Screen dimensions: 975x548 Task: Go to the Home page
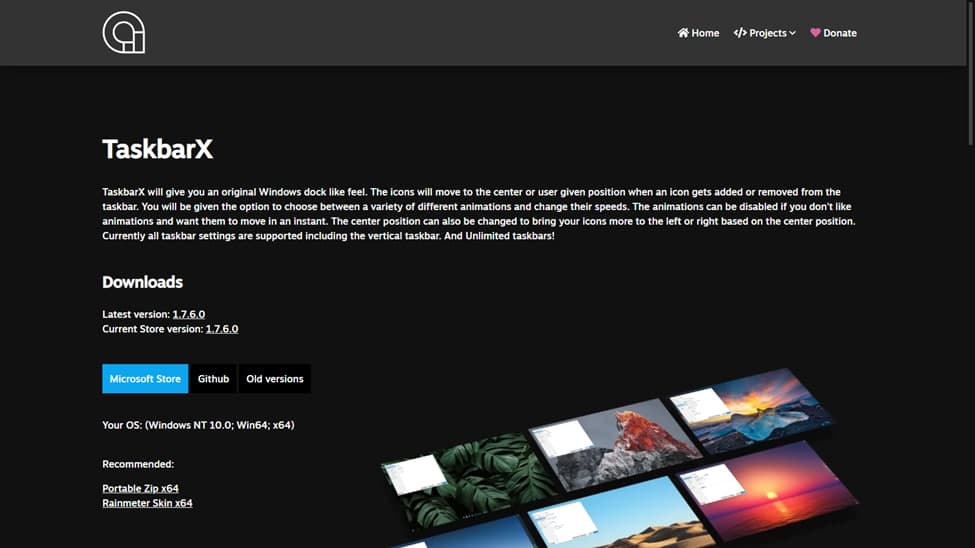698,33
